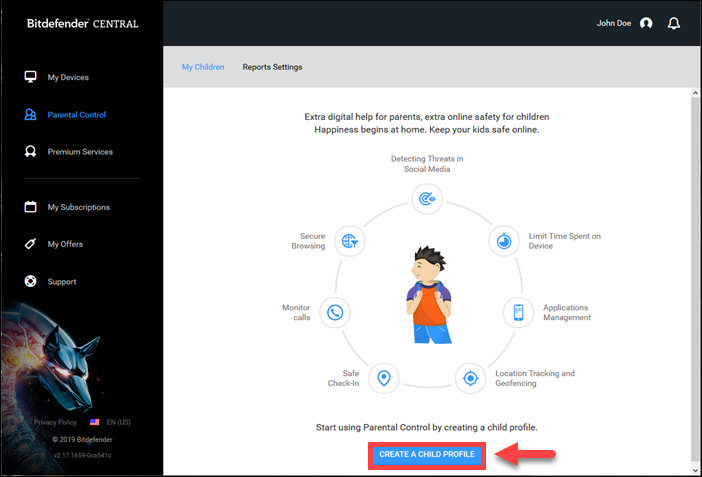The image size is (702, 477).
Task: Click the scrollbar up arrow
Action: pos(695,93)
